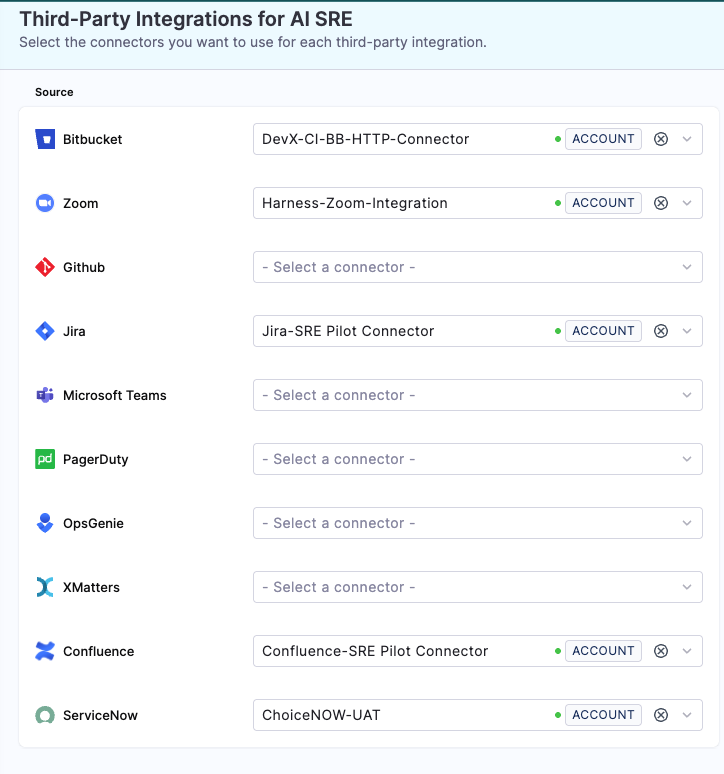Click the Third-Party Integrations for AI SRE heading
This screenshot has height=774, width=724.
click(x=186, y=19)
